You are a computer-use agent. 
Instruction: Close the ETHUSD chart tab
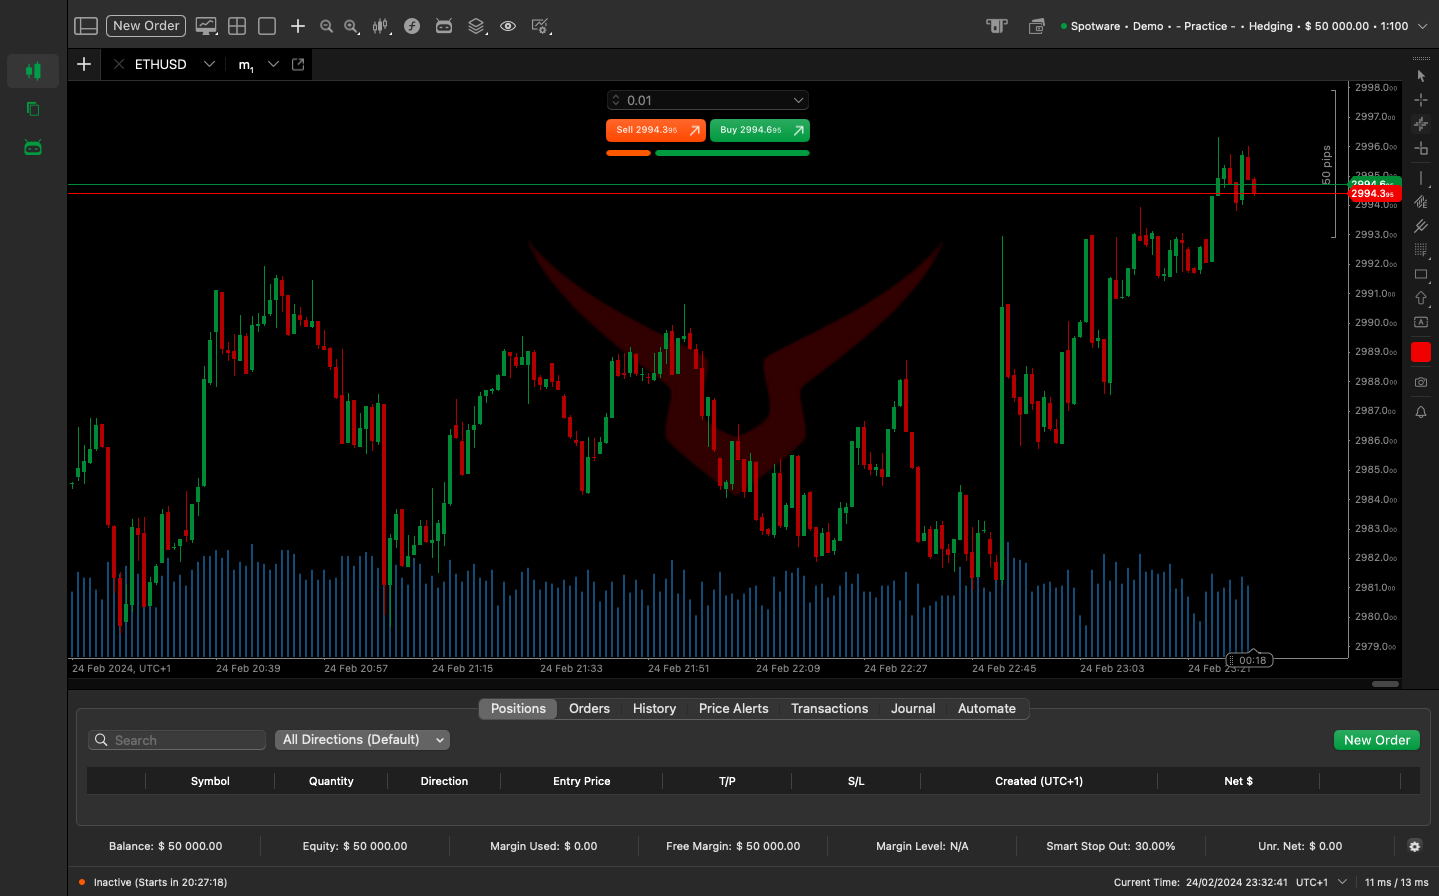(119, 64)
